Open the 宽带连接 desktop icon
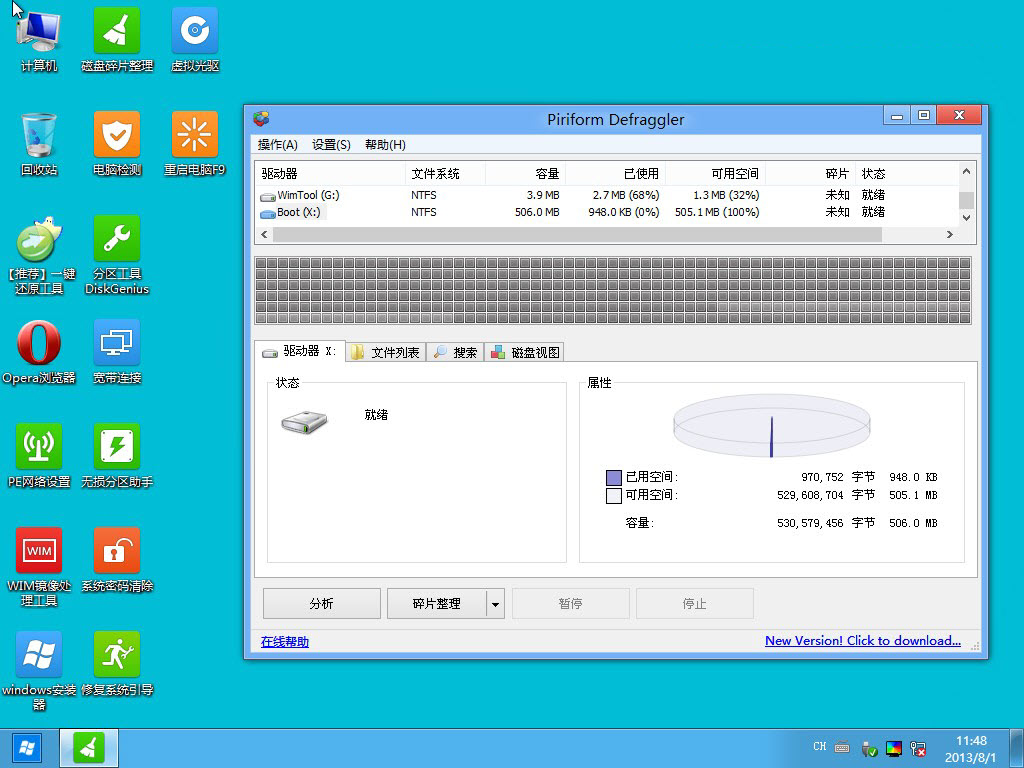 tap(117, 353)
